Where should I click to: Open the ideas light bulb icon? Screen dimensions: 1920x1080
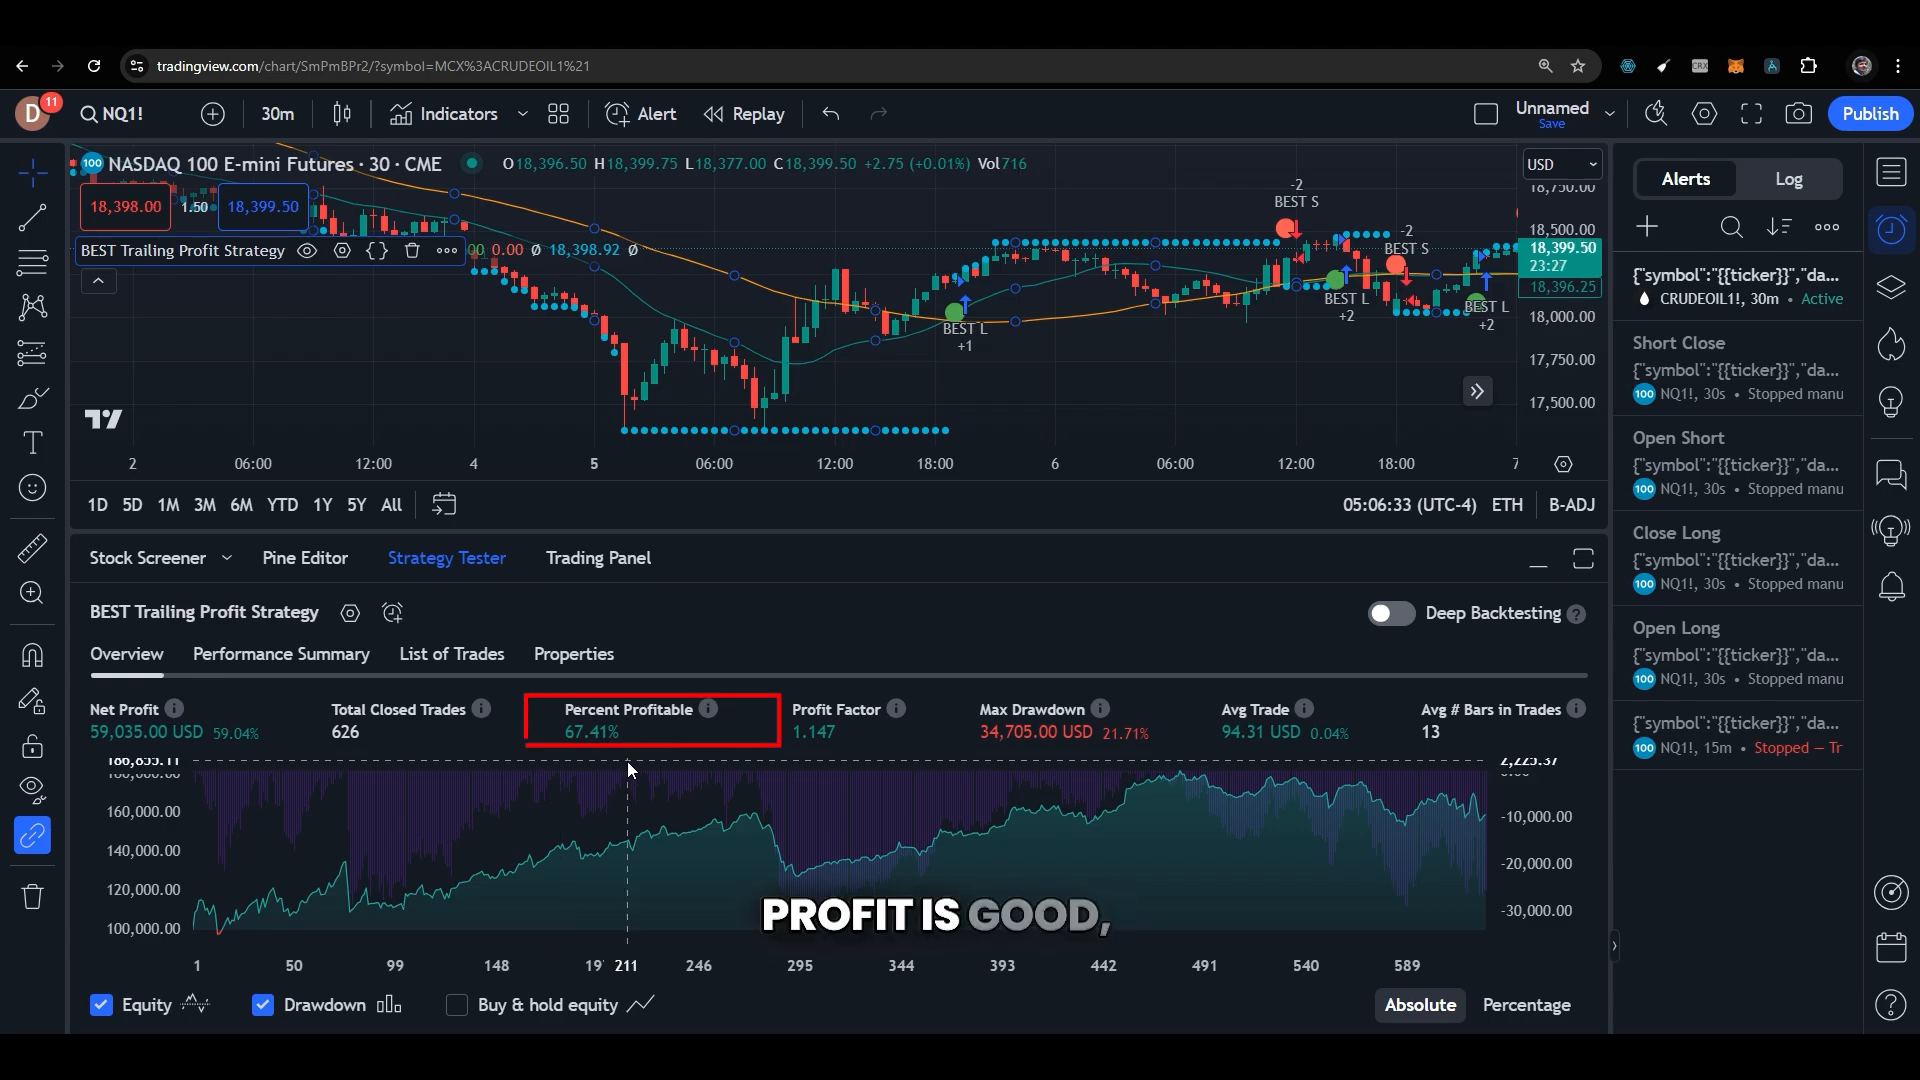pyautogui.click(x=1891, y=402)
